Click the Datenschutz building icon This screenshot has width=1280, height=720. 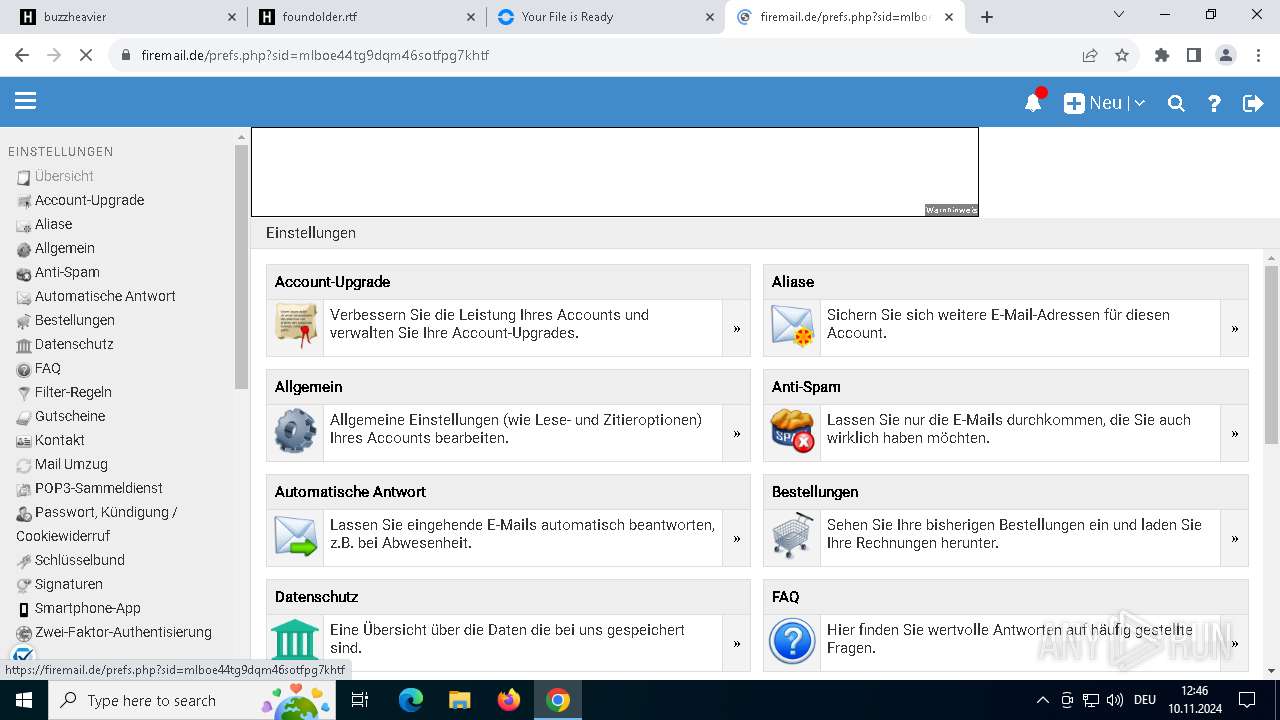295,641
